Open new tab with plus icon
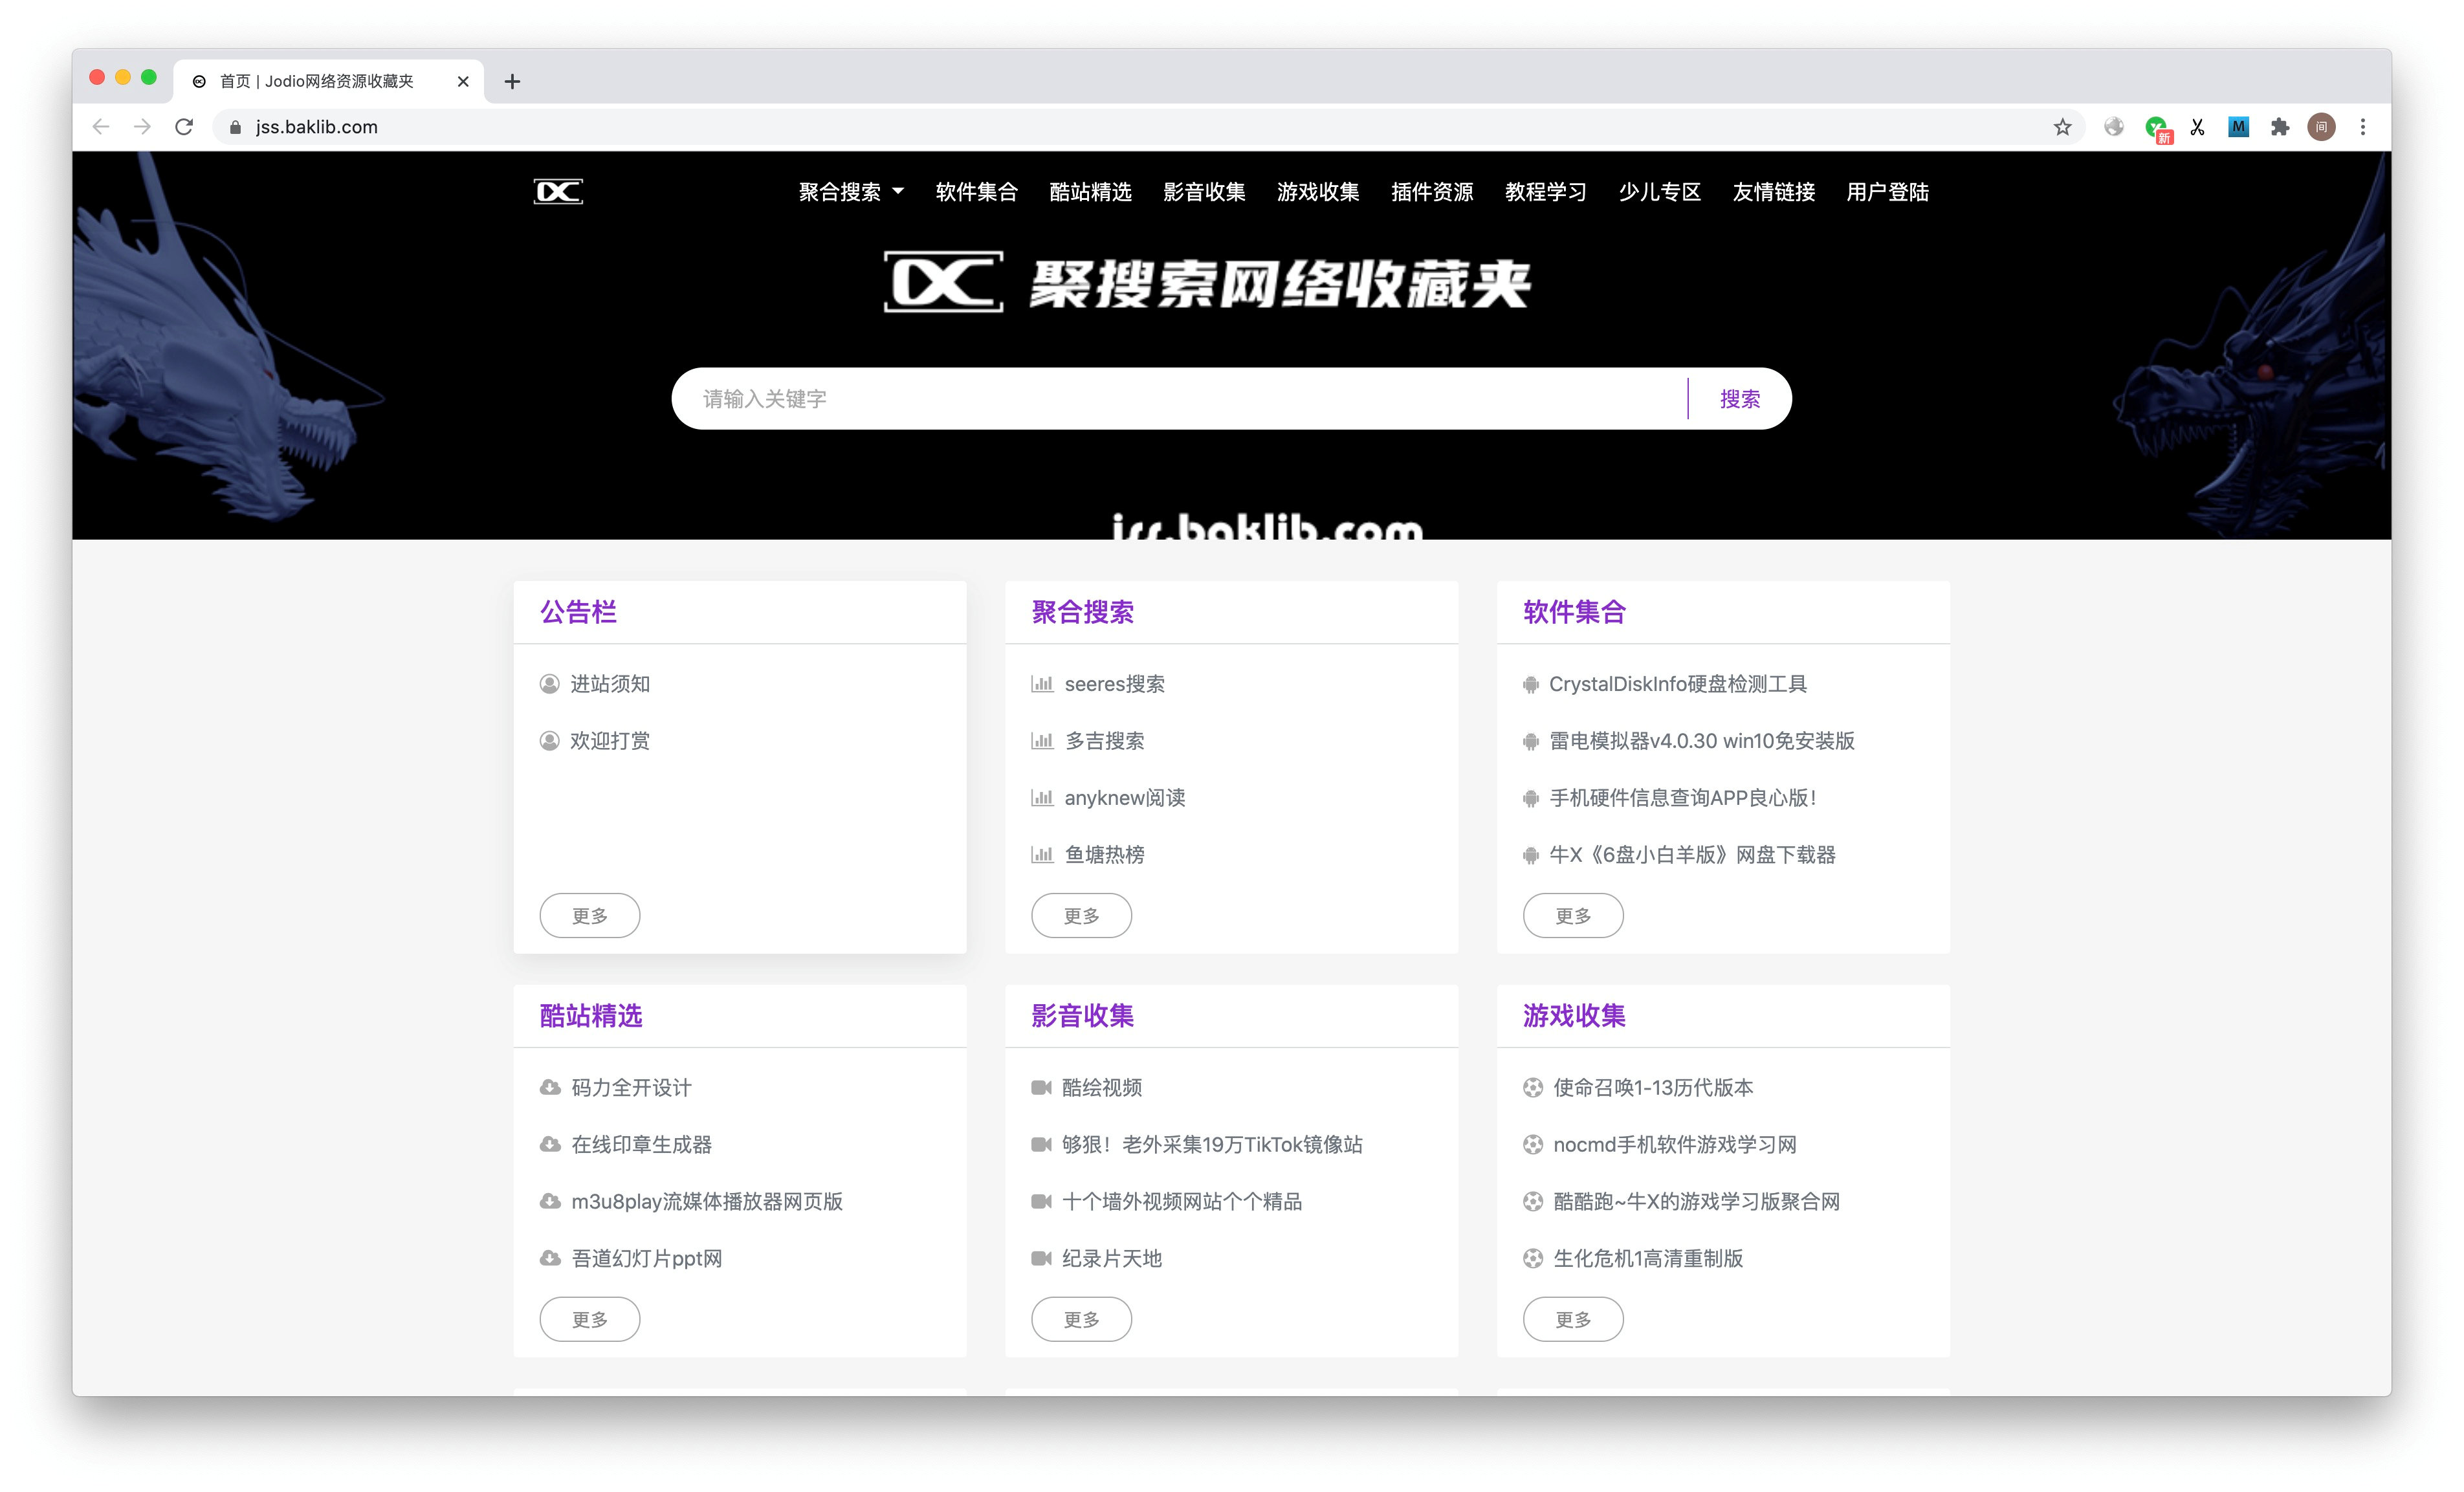This screenshot has height=1492, width=2464. [512, 82]
